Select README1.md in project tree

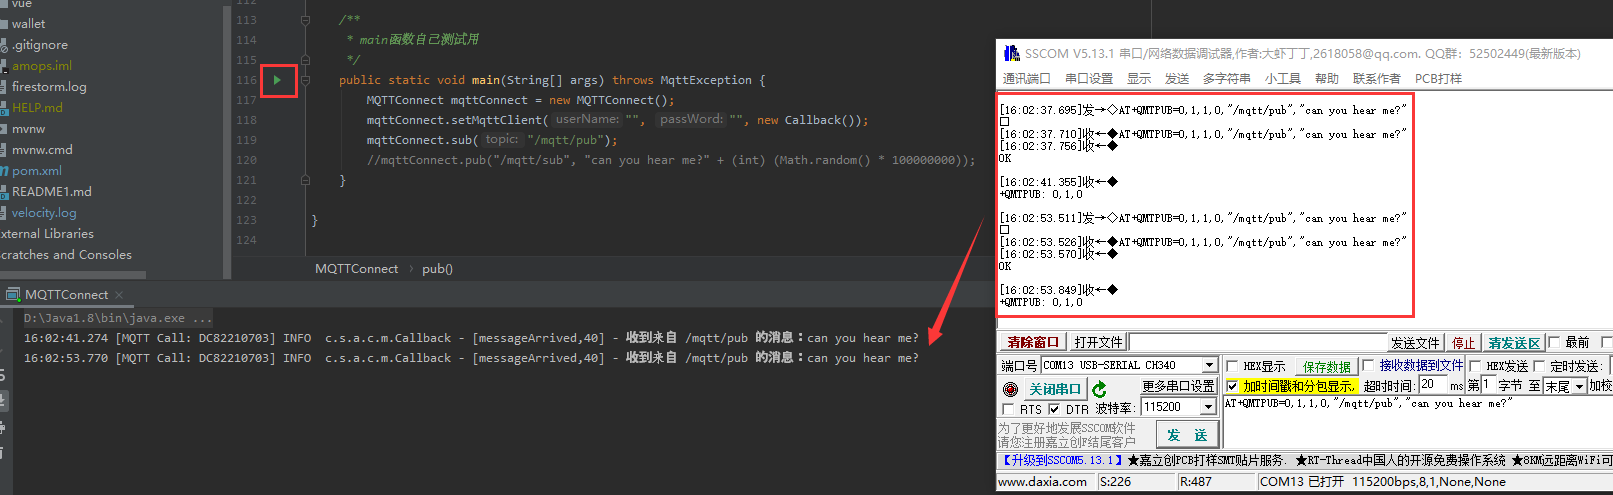[x=51, y=192]
